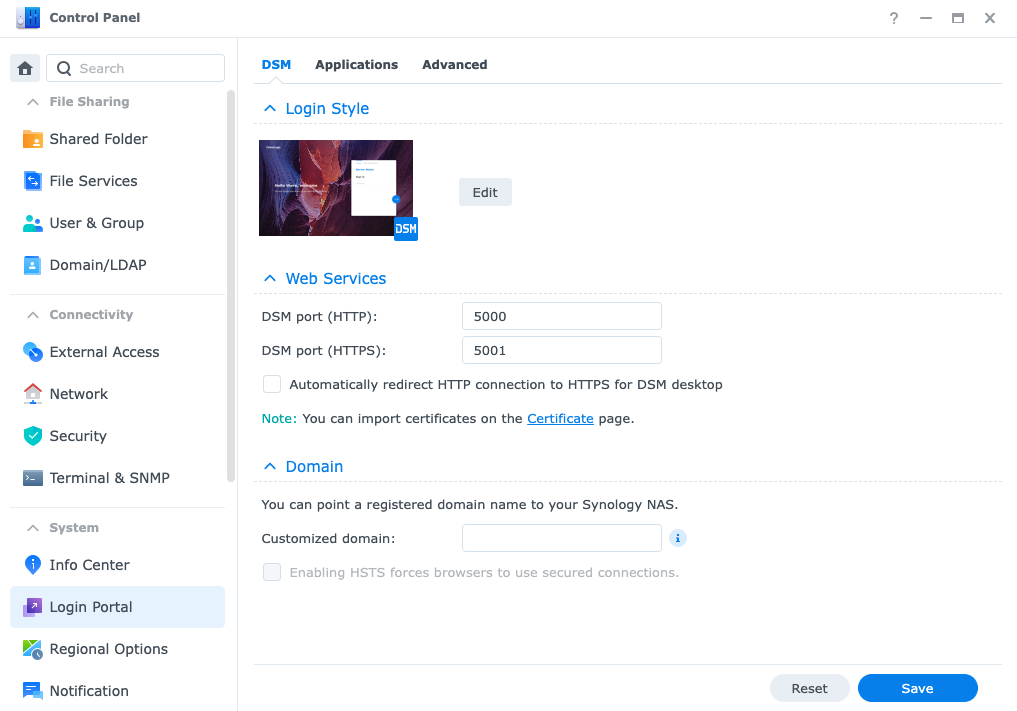Open Security shield icon
The height and width of the screenshot is (711, 1017).
pyautogui.click(x=33, y=436)
